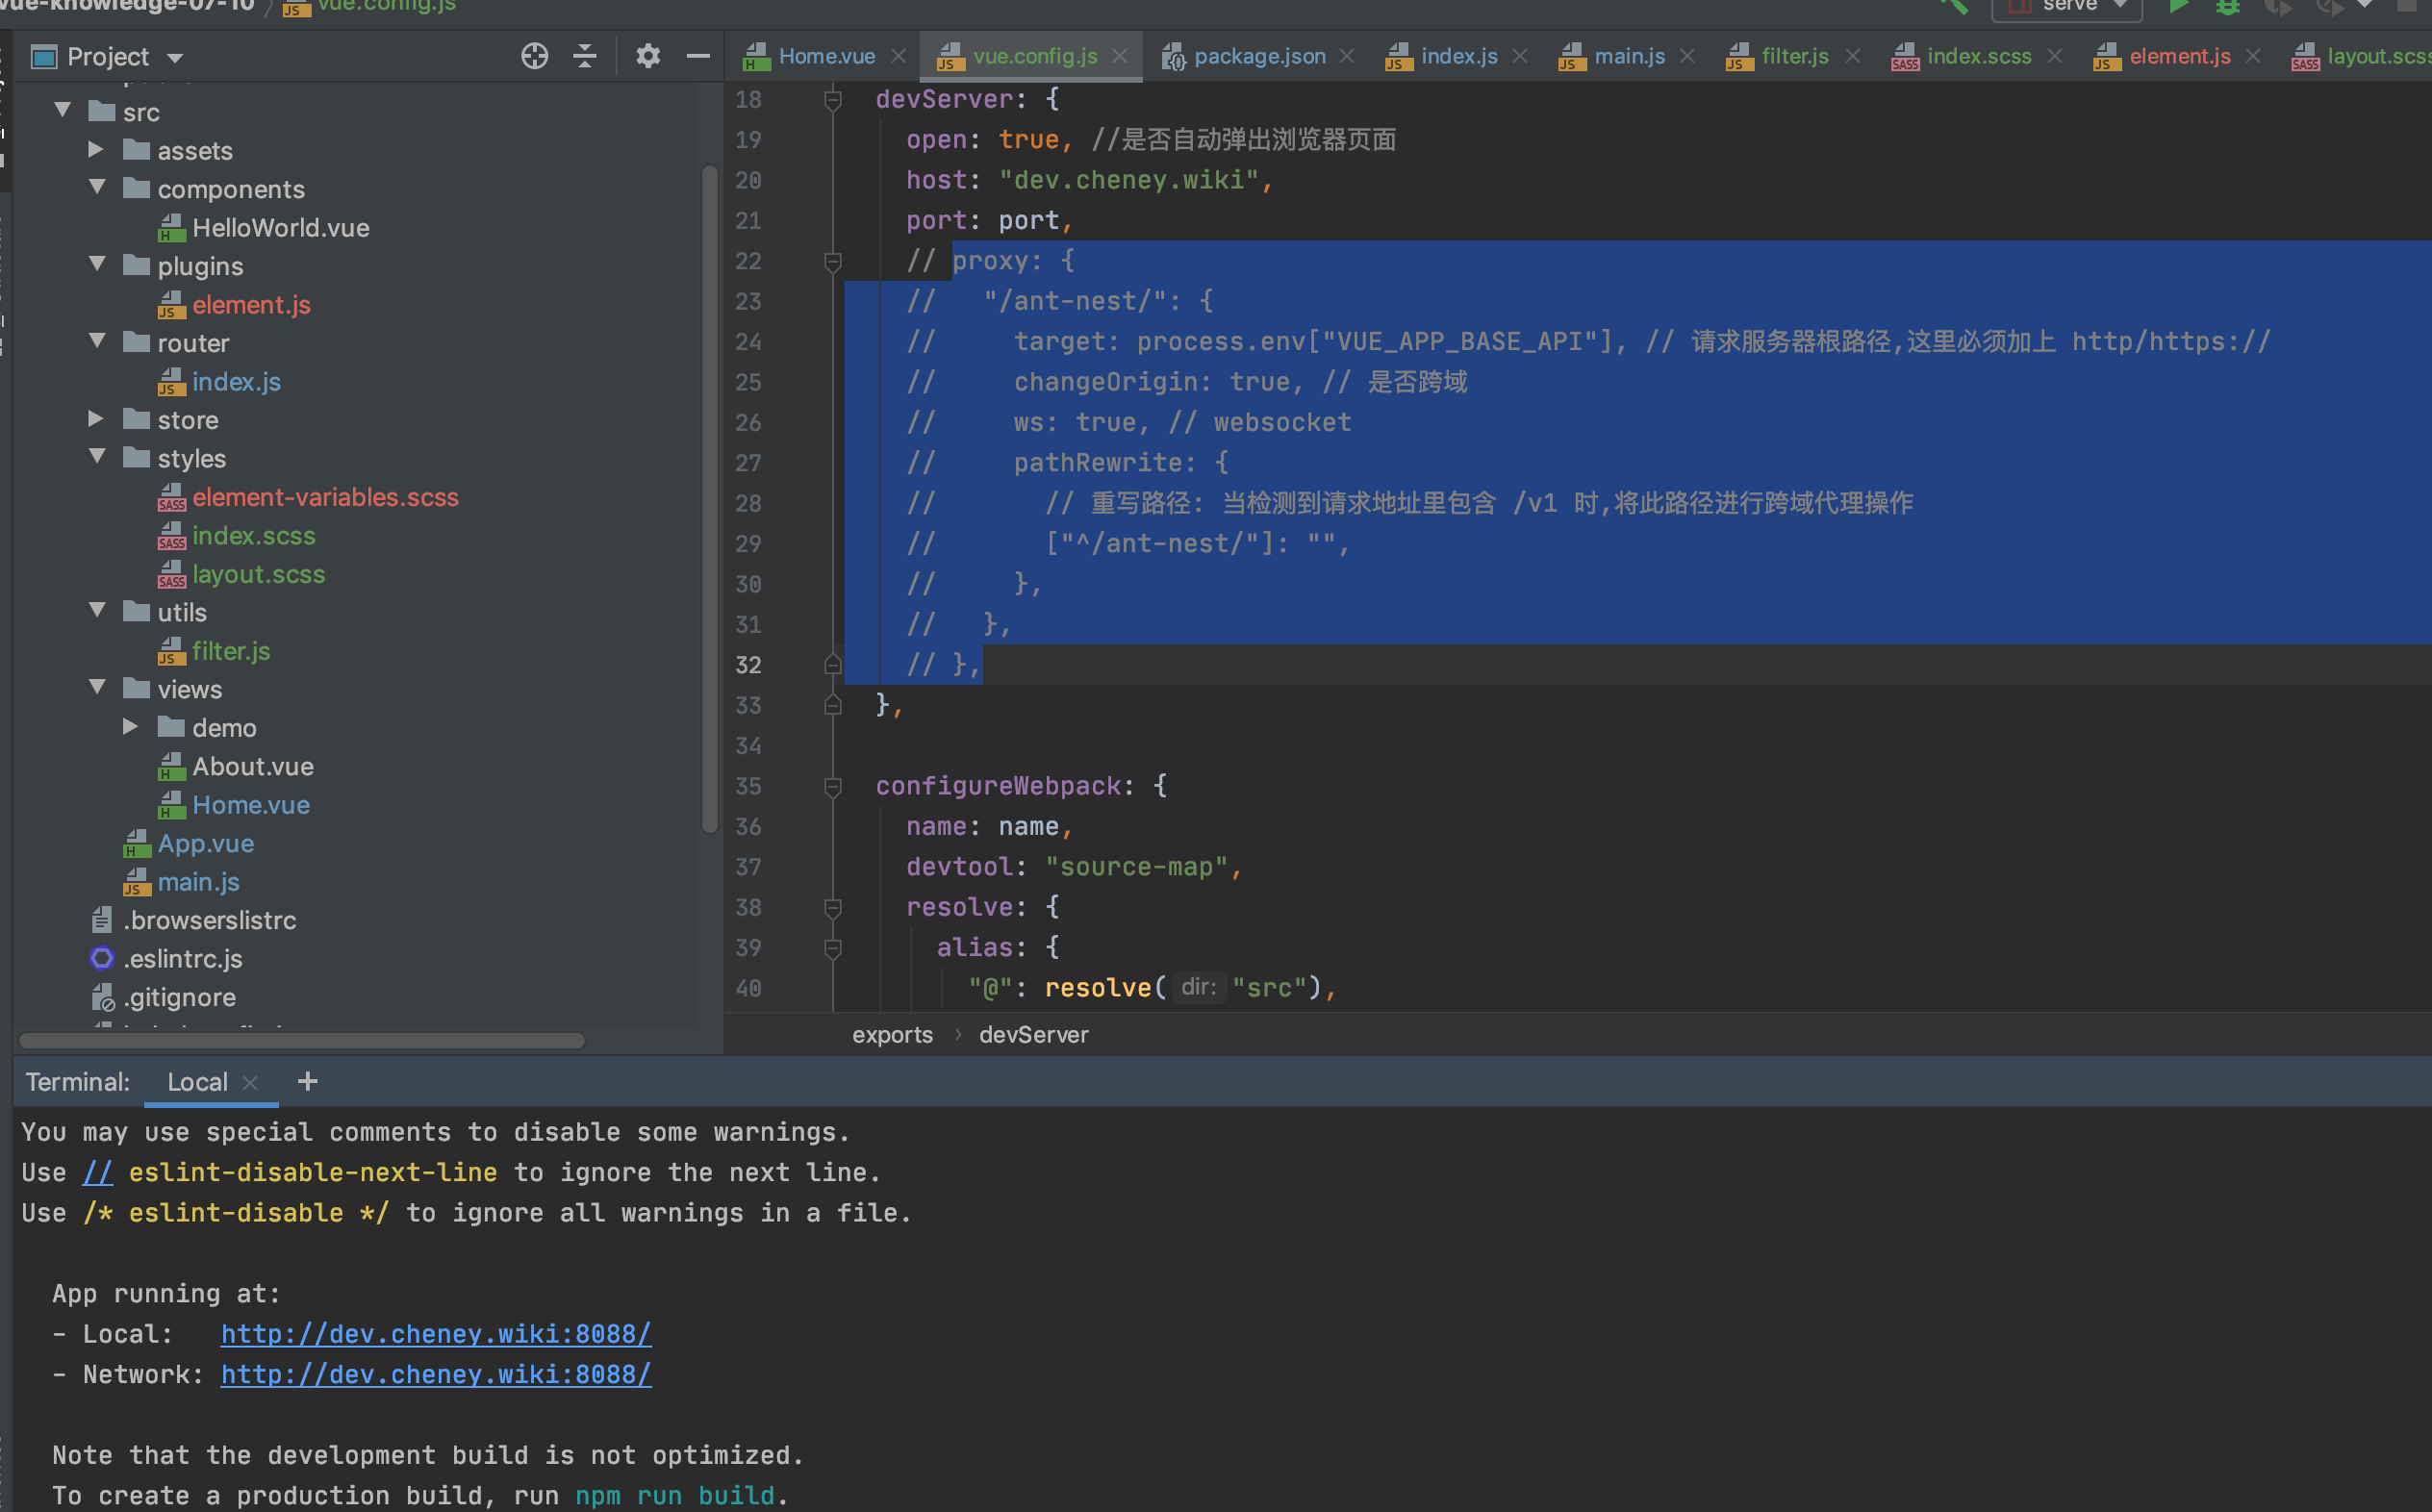
Task: Switch to package.json tab
Action: tap(1258, 56)
